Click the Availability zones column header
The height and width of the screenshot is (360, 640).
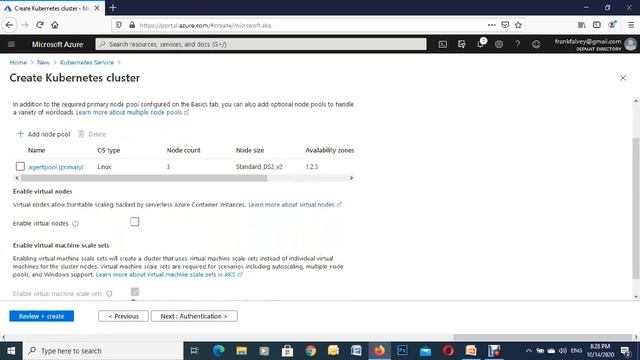pyautogui.click(x=330, y=150)
